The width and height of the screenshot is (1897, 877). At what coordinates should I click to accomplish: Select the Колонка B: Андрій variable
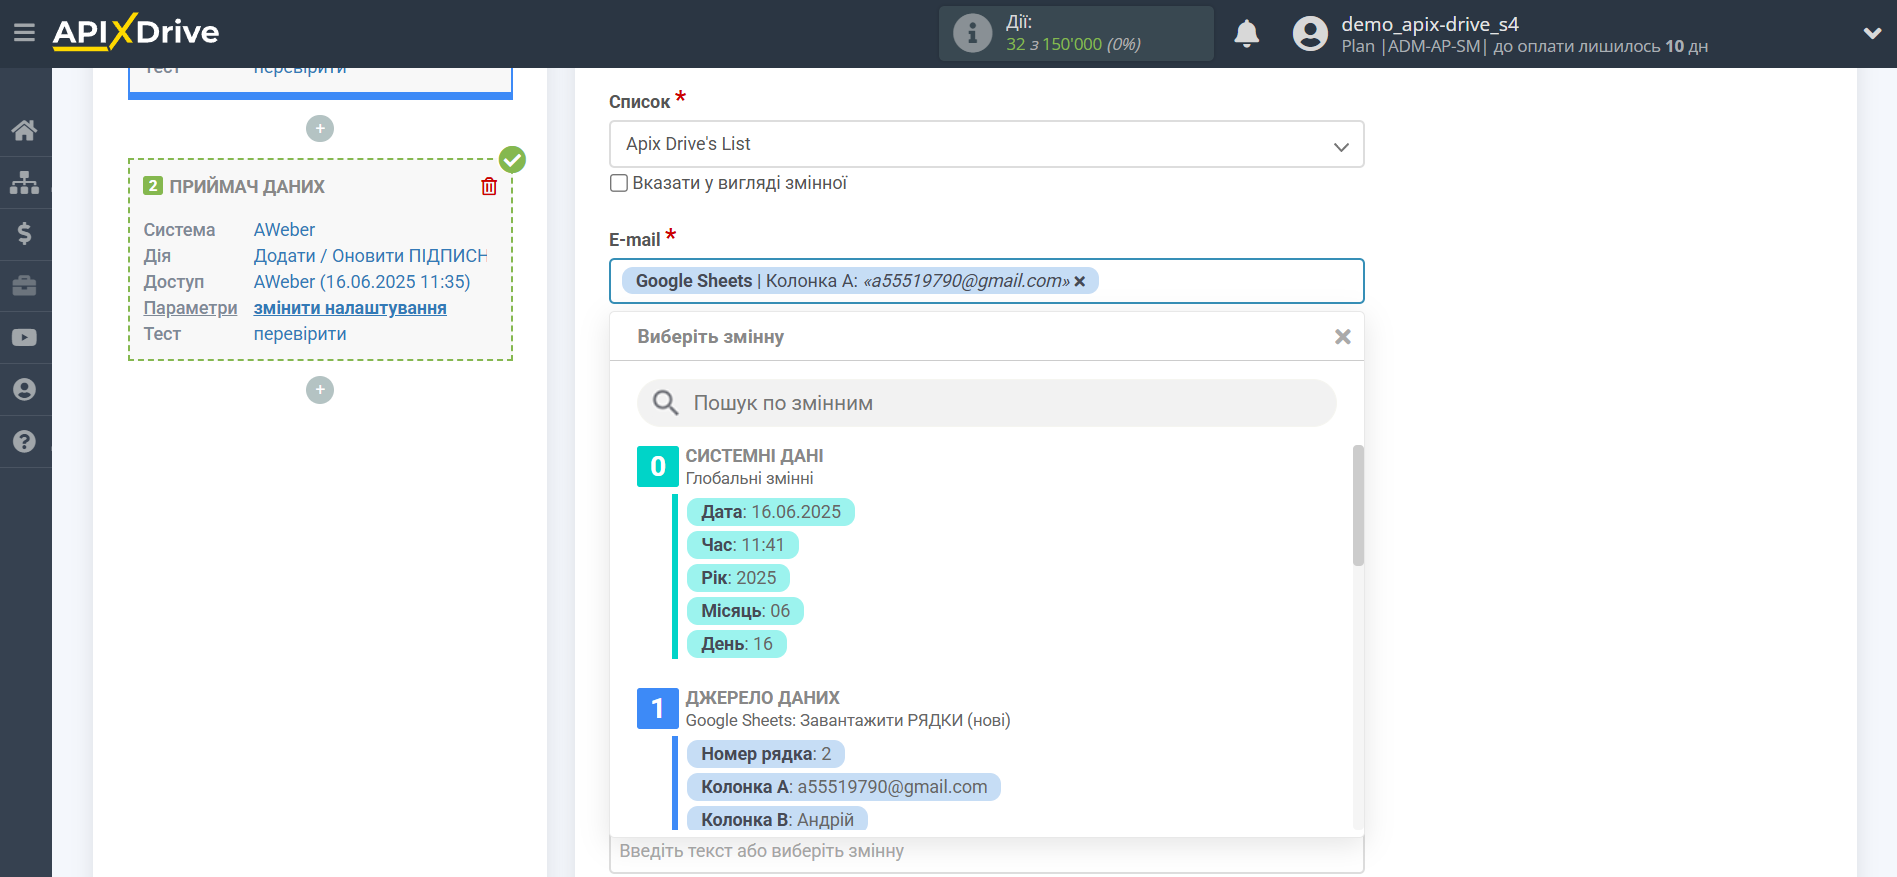[x=777, y=820]
